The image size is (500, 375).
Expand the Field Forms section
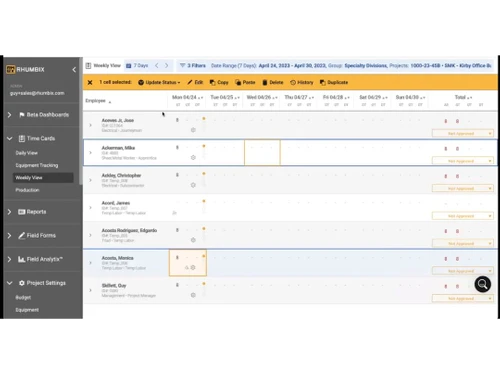[x=9, y=235]
